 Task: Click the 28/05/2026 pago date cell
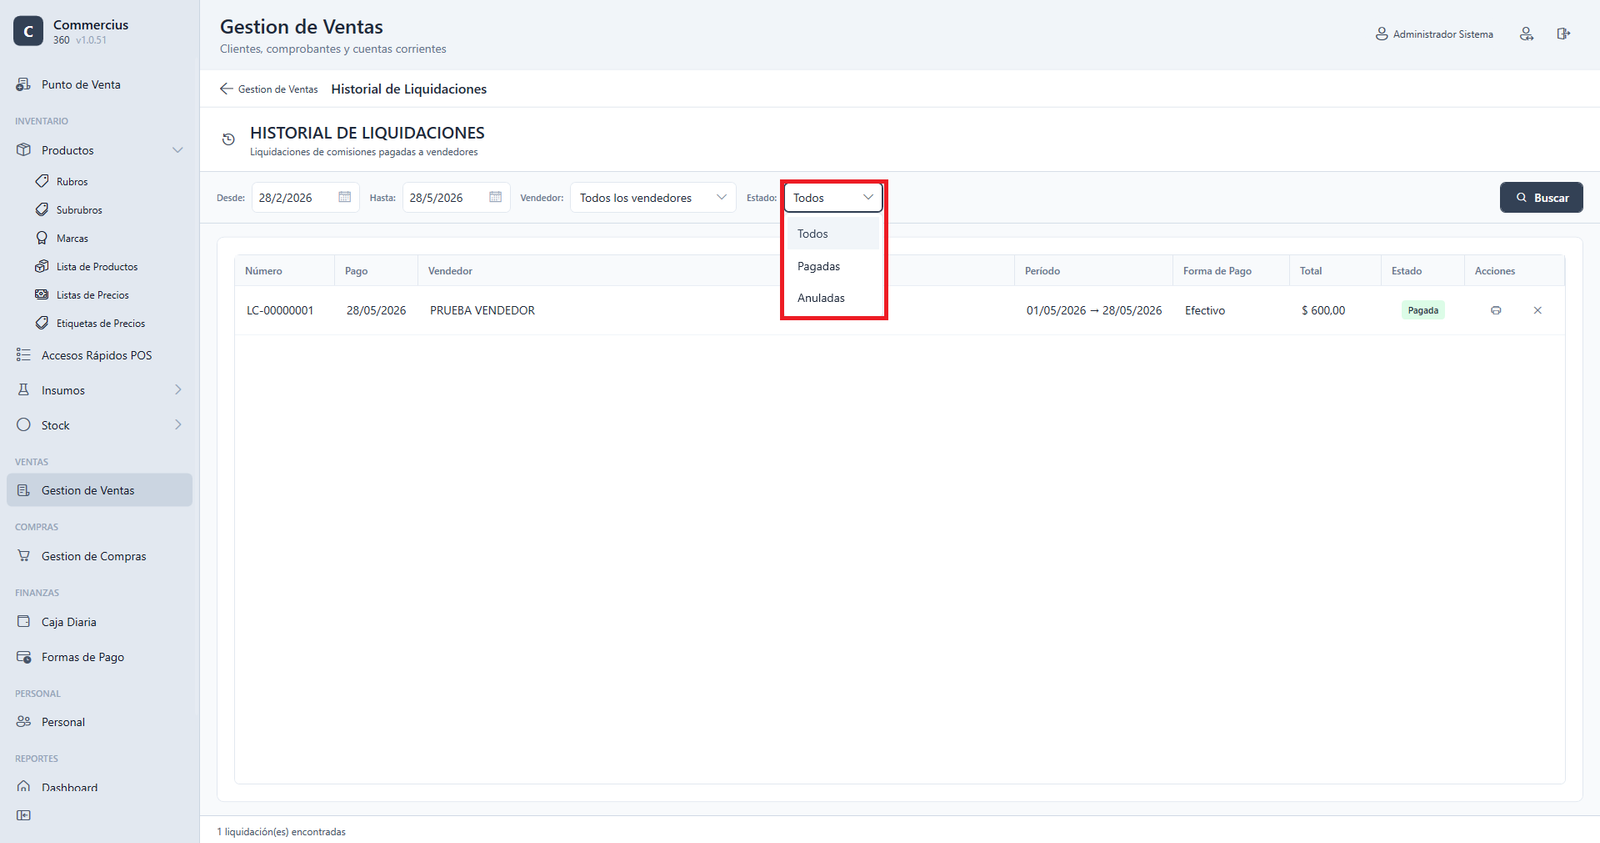tap(376, 311)
